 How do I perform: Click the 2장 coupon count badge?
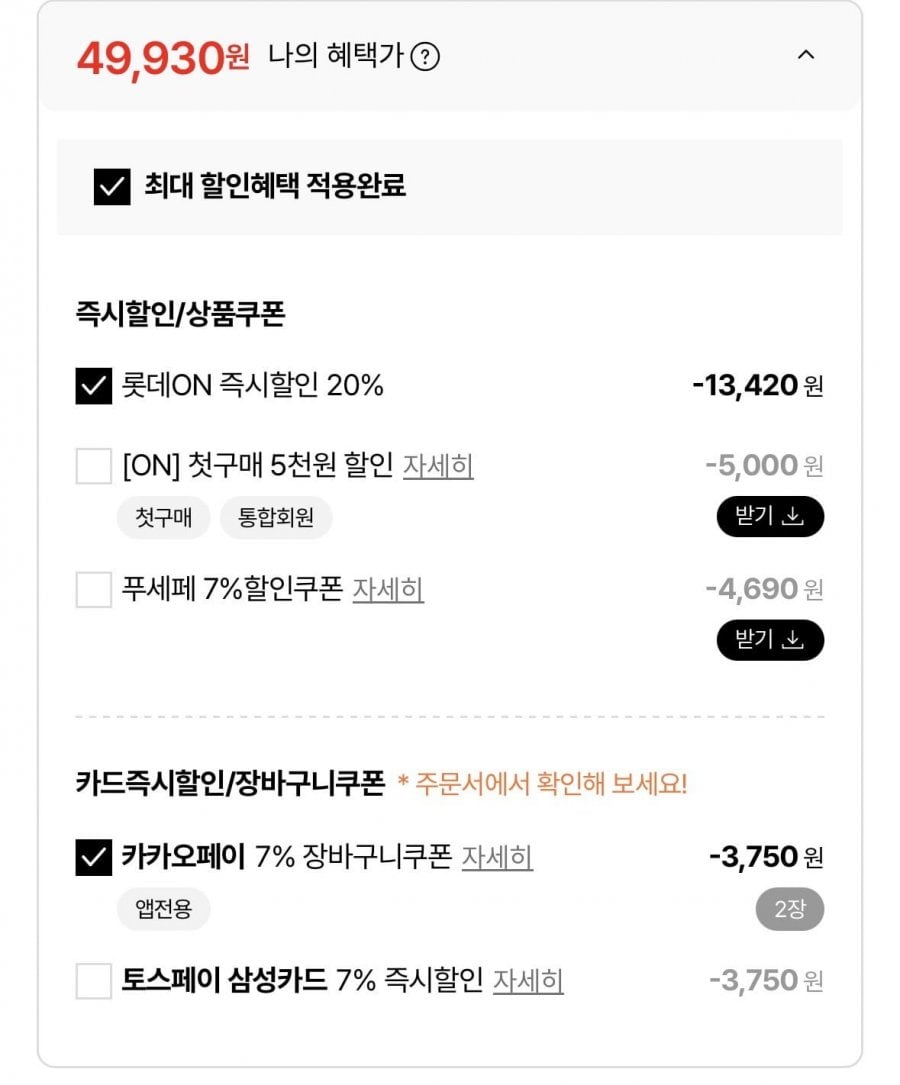(x=789, y=909)
